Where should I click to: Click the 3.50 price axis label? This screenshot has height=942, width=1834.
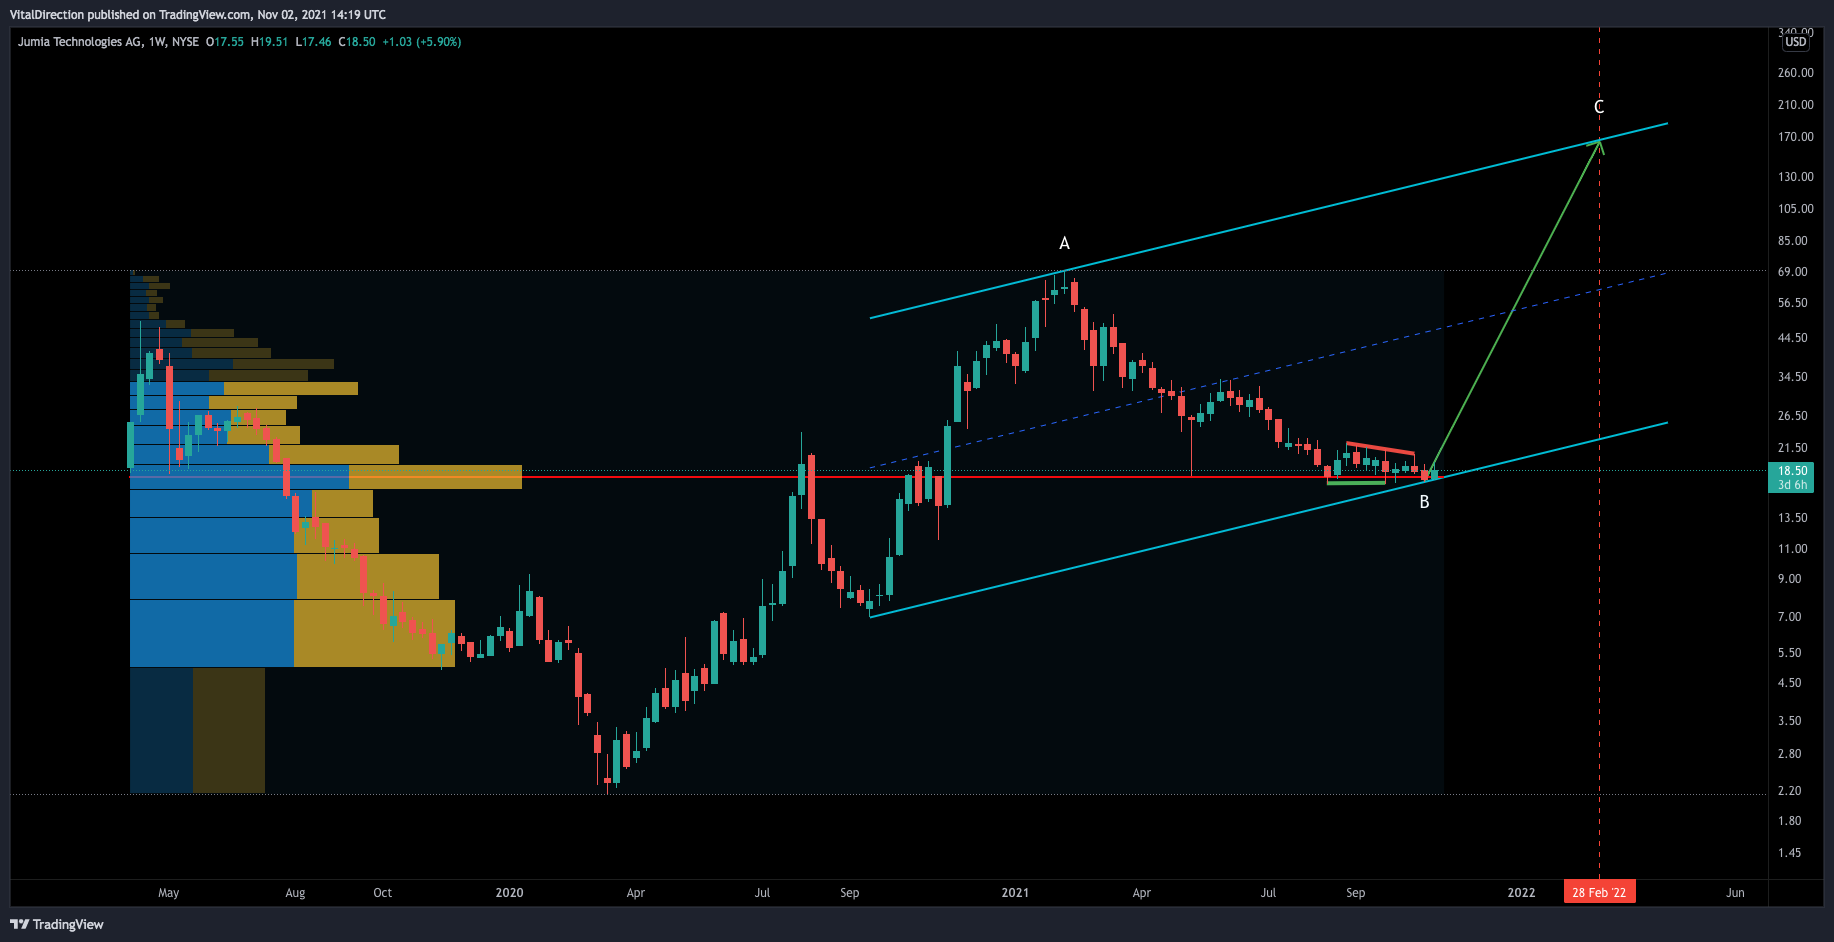pos(1790,721)
